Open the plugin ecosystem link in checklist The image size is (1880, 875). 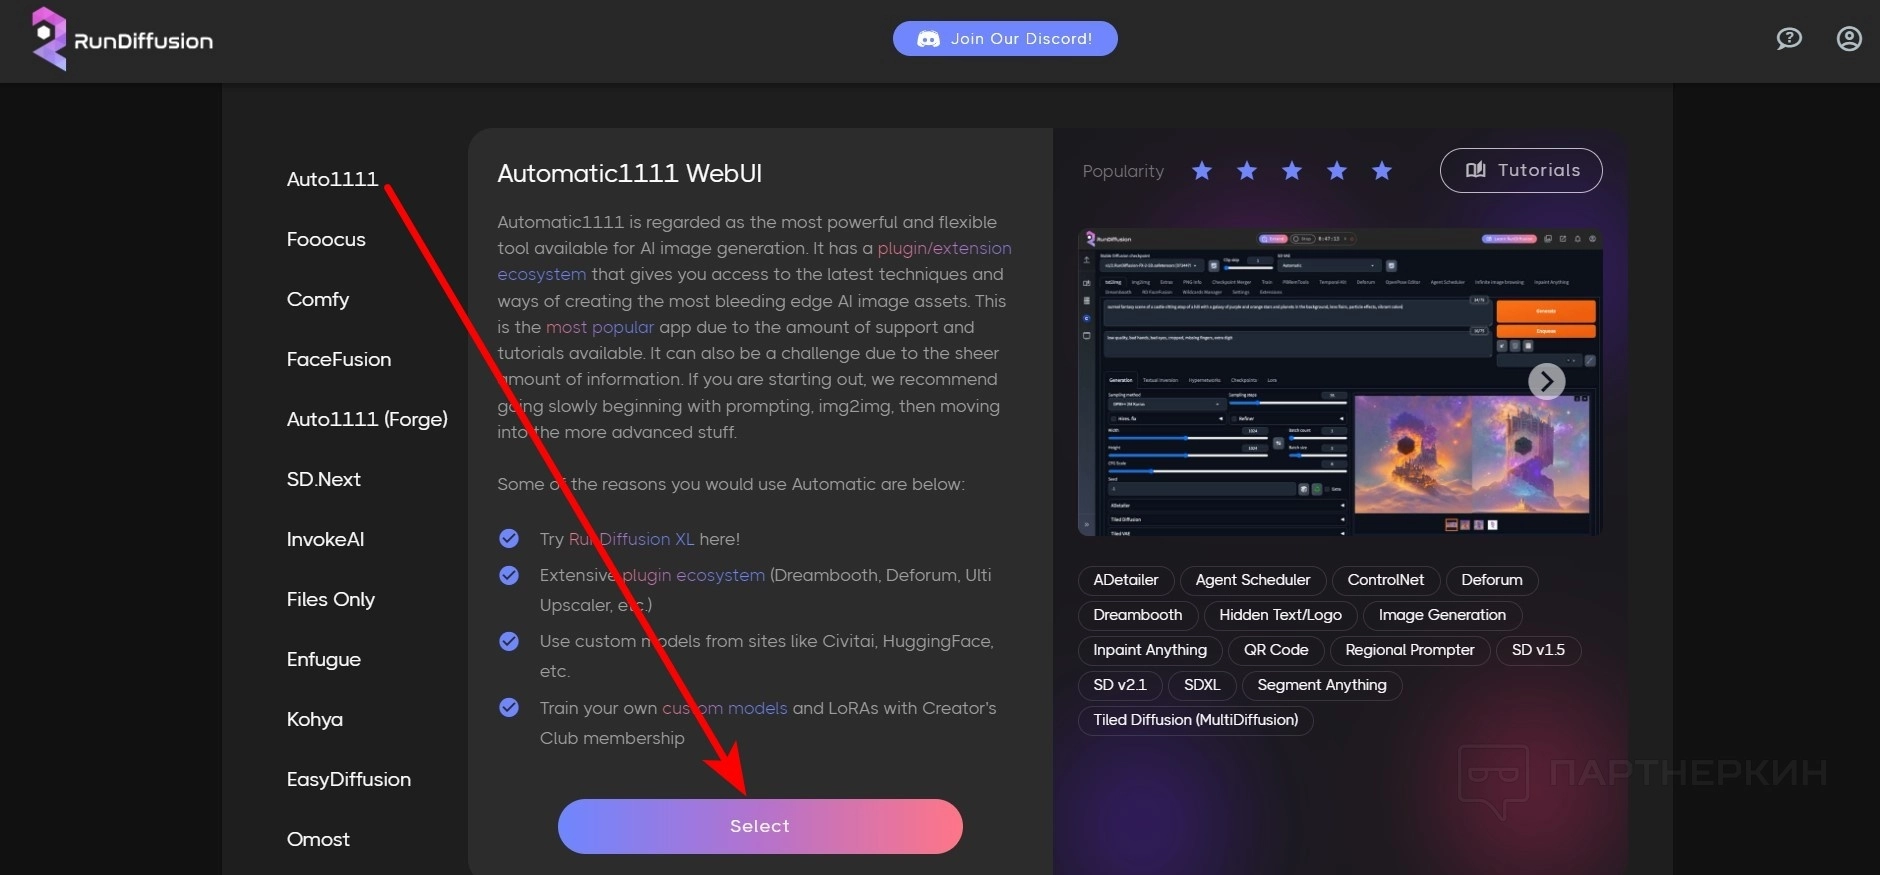693,575
